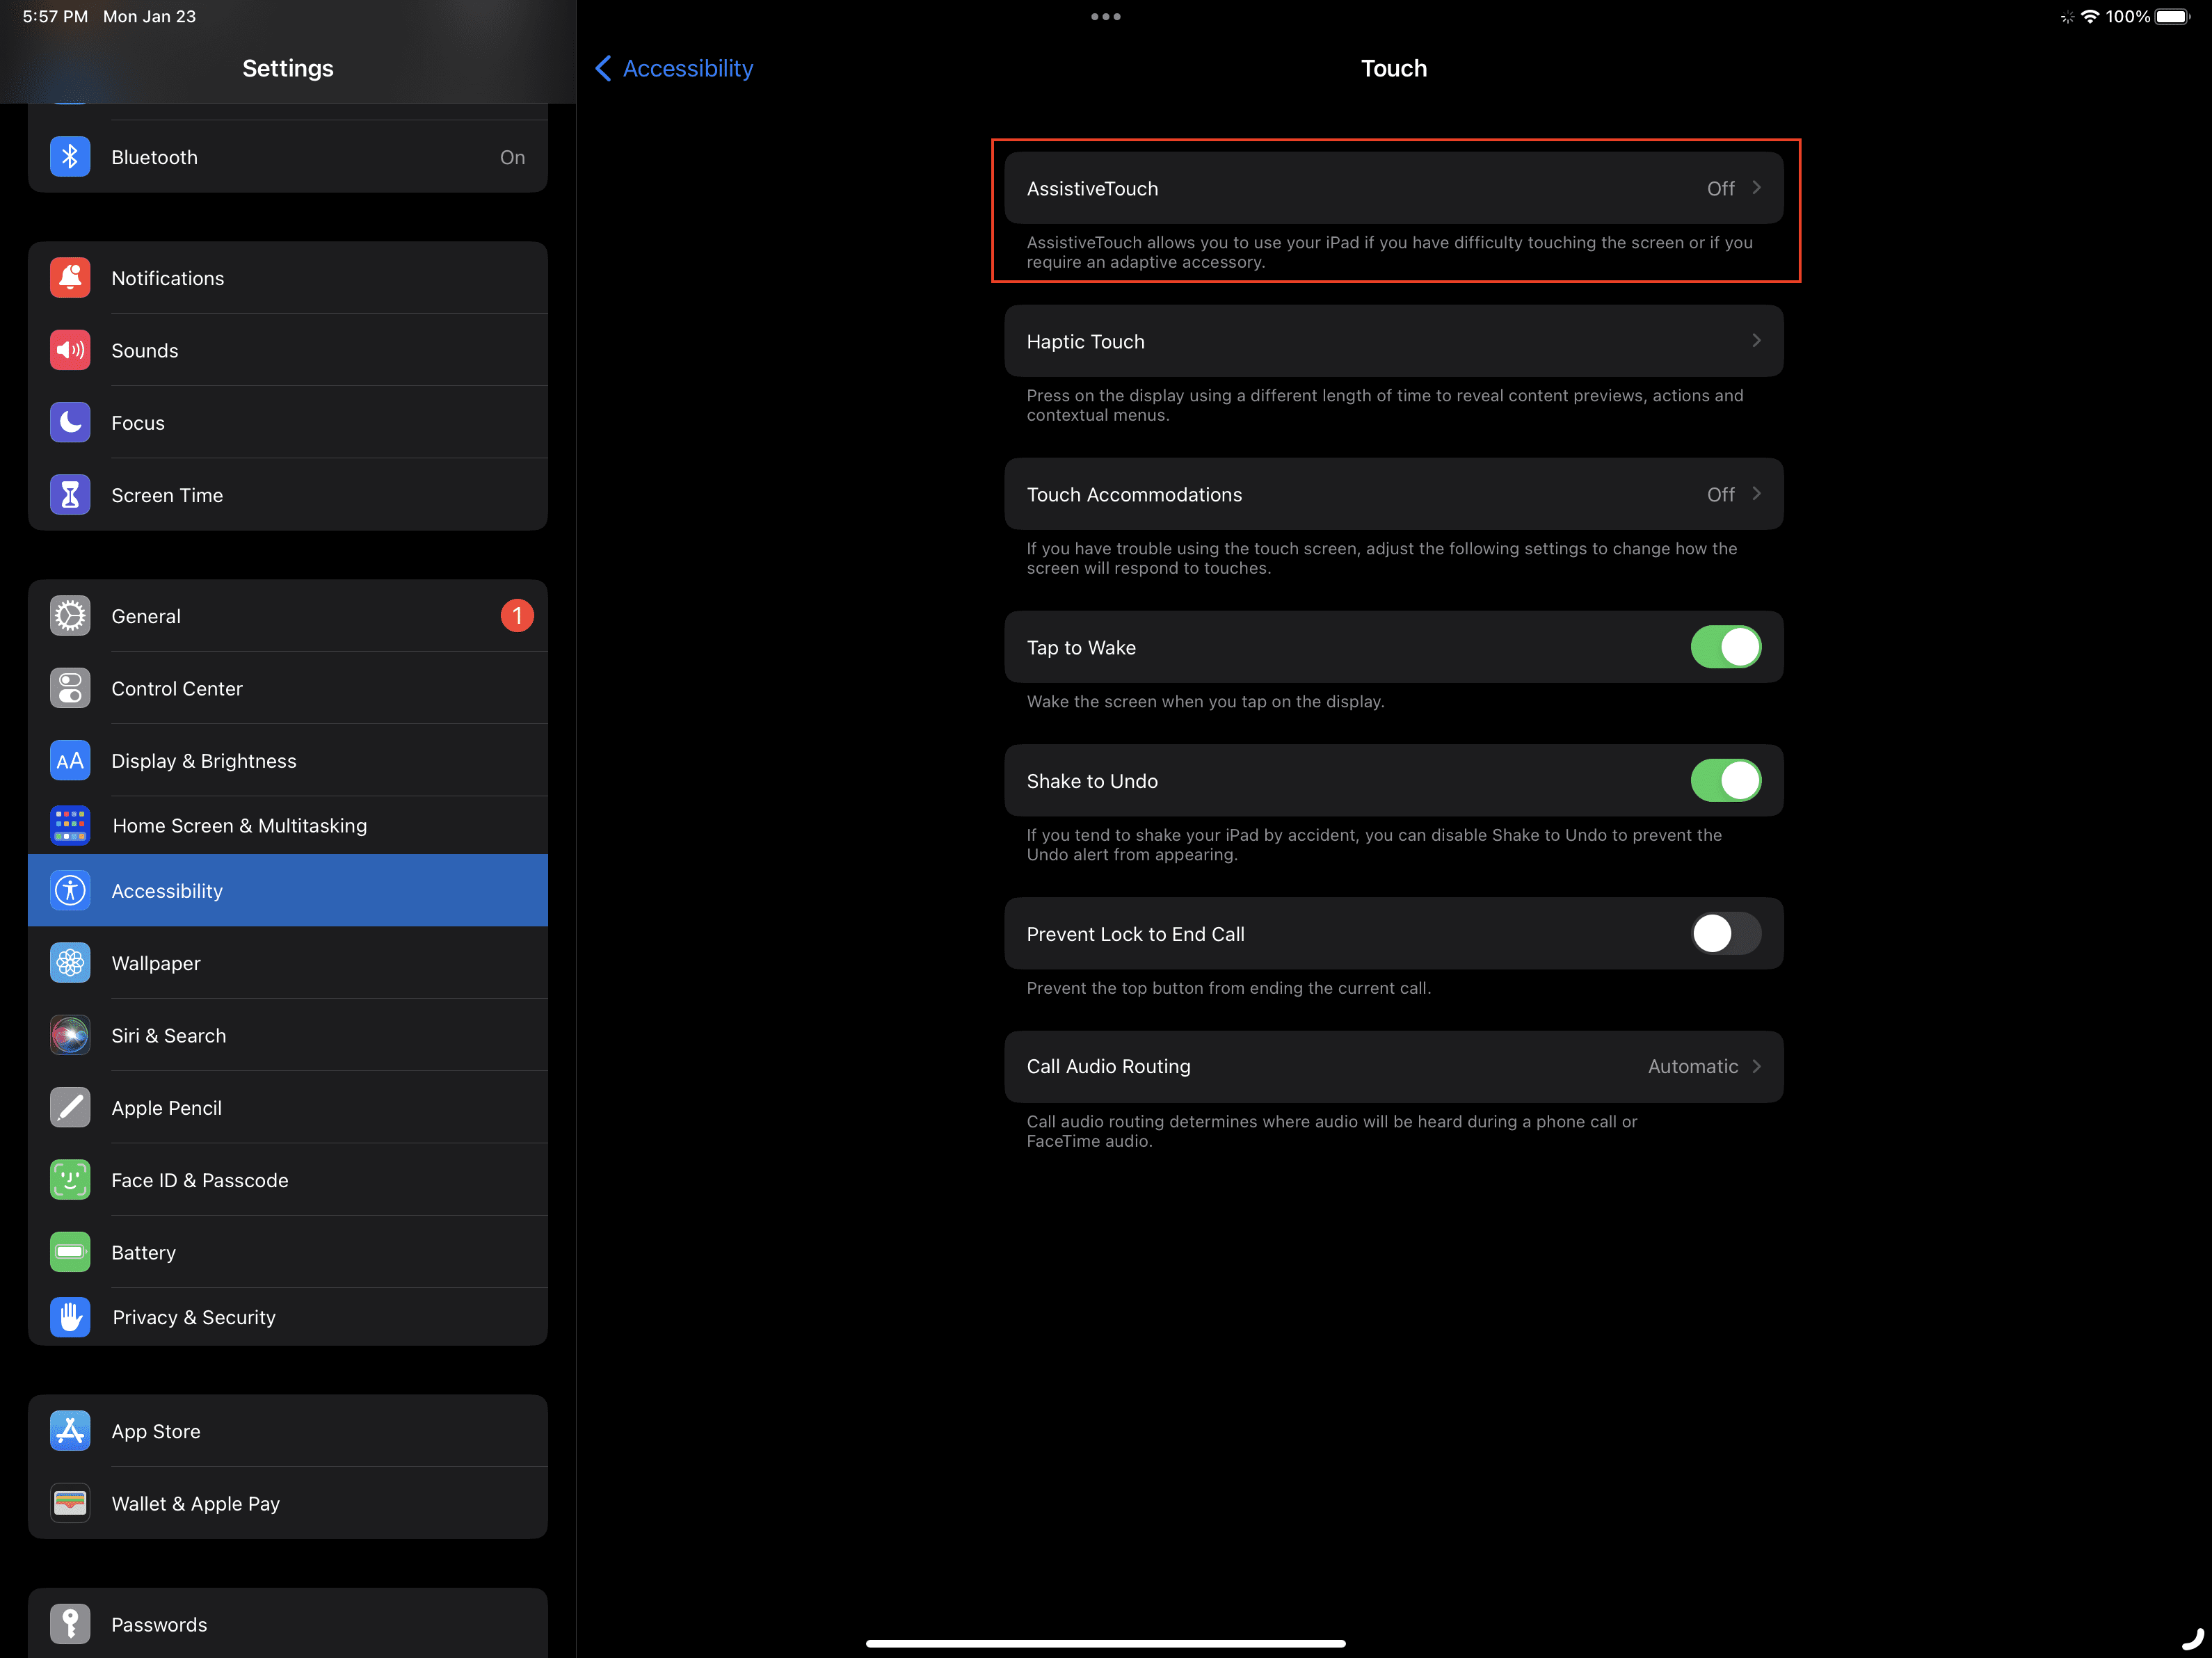Open General using the gear icon

(x=70, y=616)
